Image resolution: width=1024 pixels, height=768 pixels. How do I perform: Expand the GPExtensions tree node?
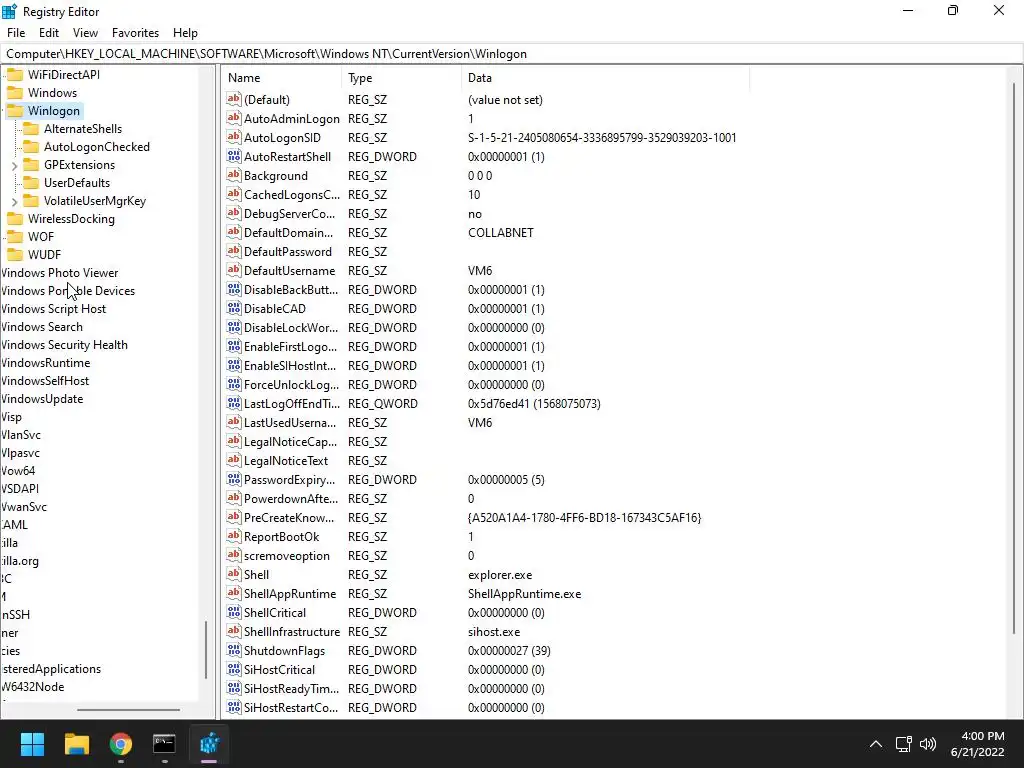pos(14,166)
